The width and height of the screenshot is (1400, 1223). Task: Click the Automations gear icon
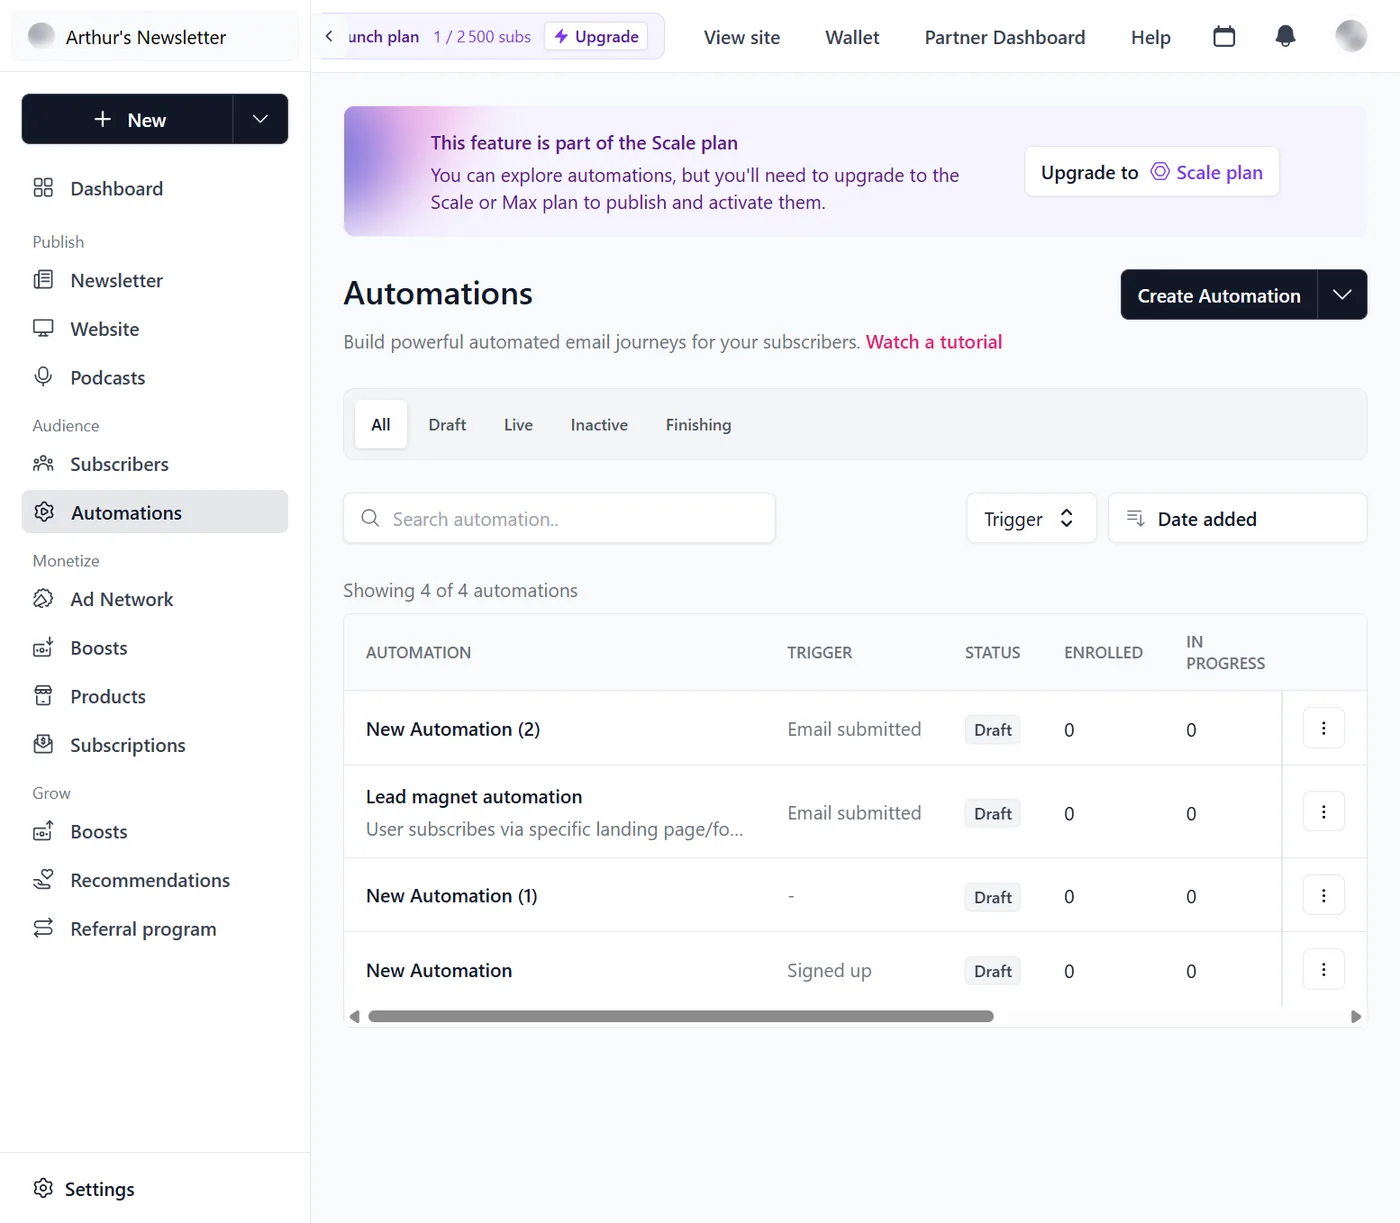click(x=44, y=512)
